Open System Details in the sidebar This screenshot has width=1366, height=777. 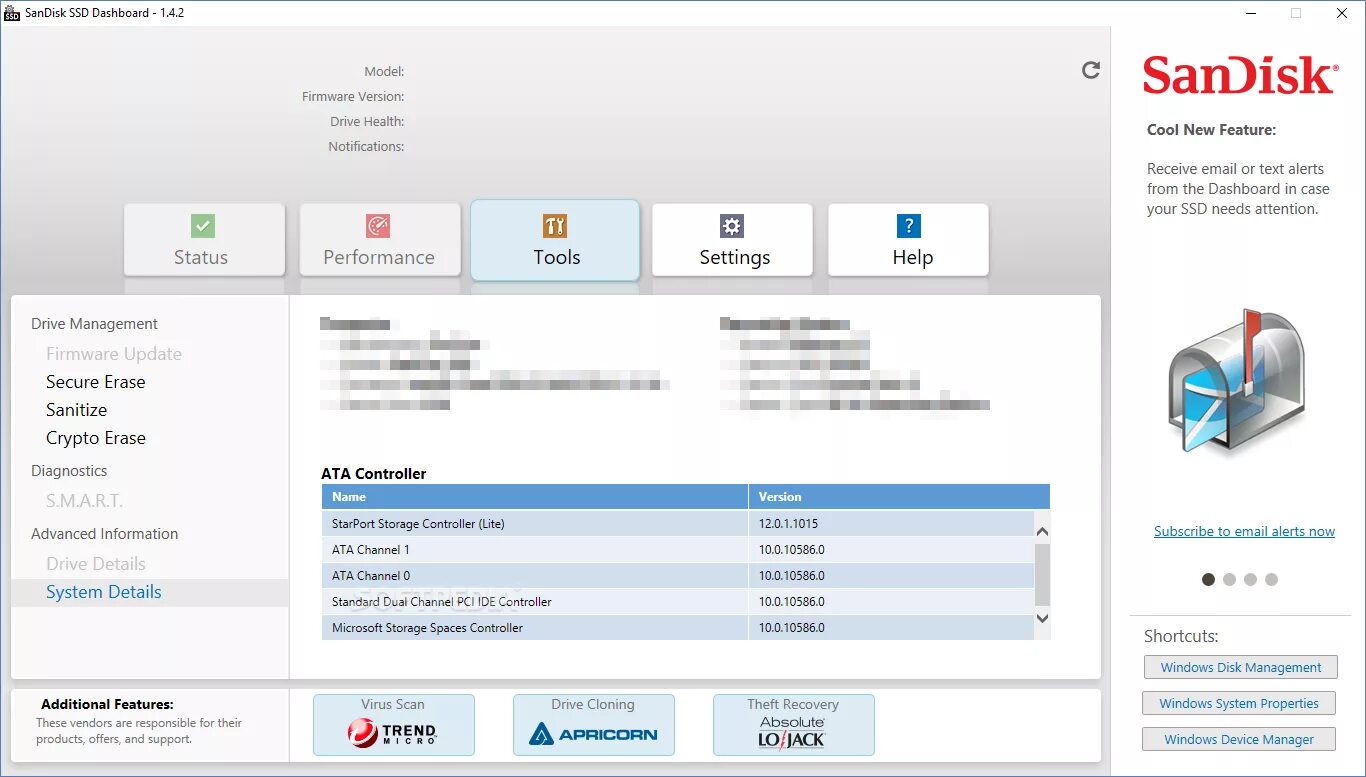point(103,592)
